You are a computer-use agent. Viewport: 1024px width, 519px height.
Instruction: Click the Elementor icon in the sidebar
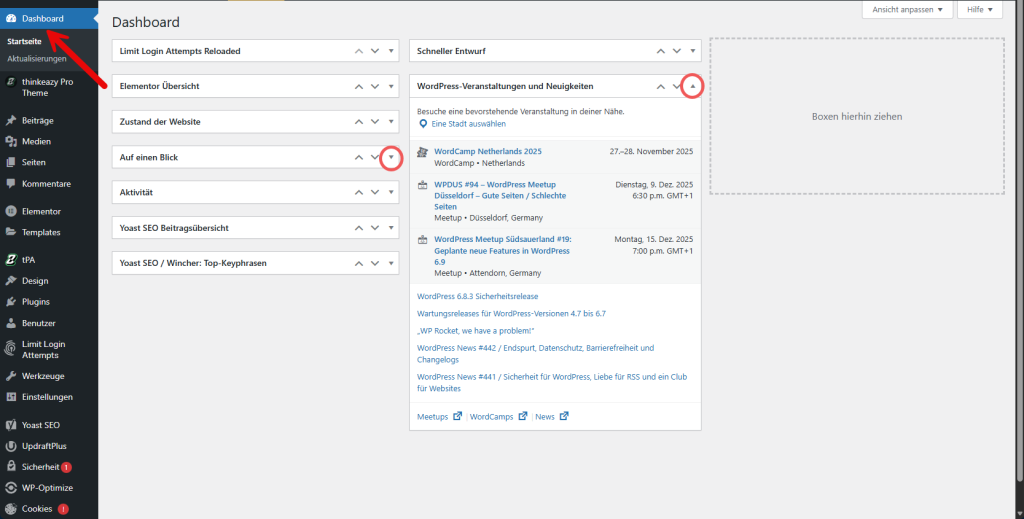coord(10,211)
